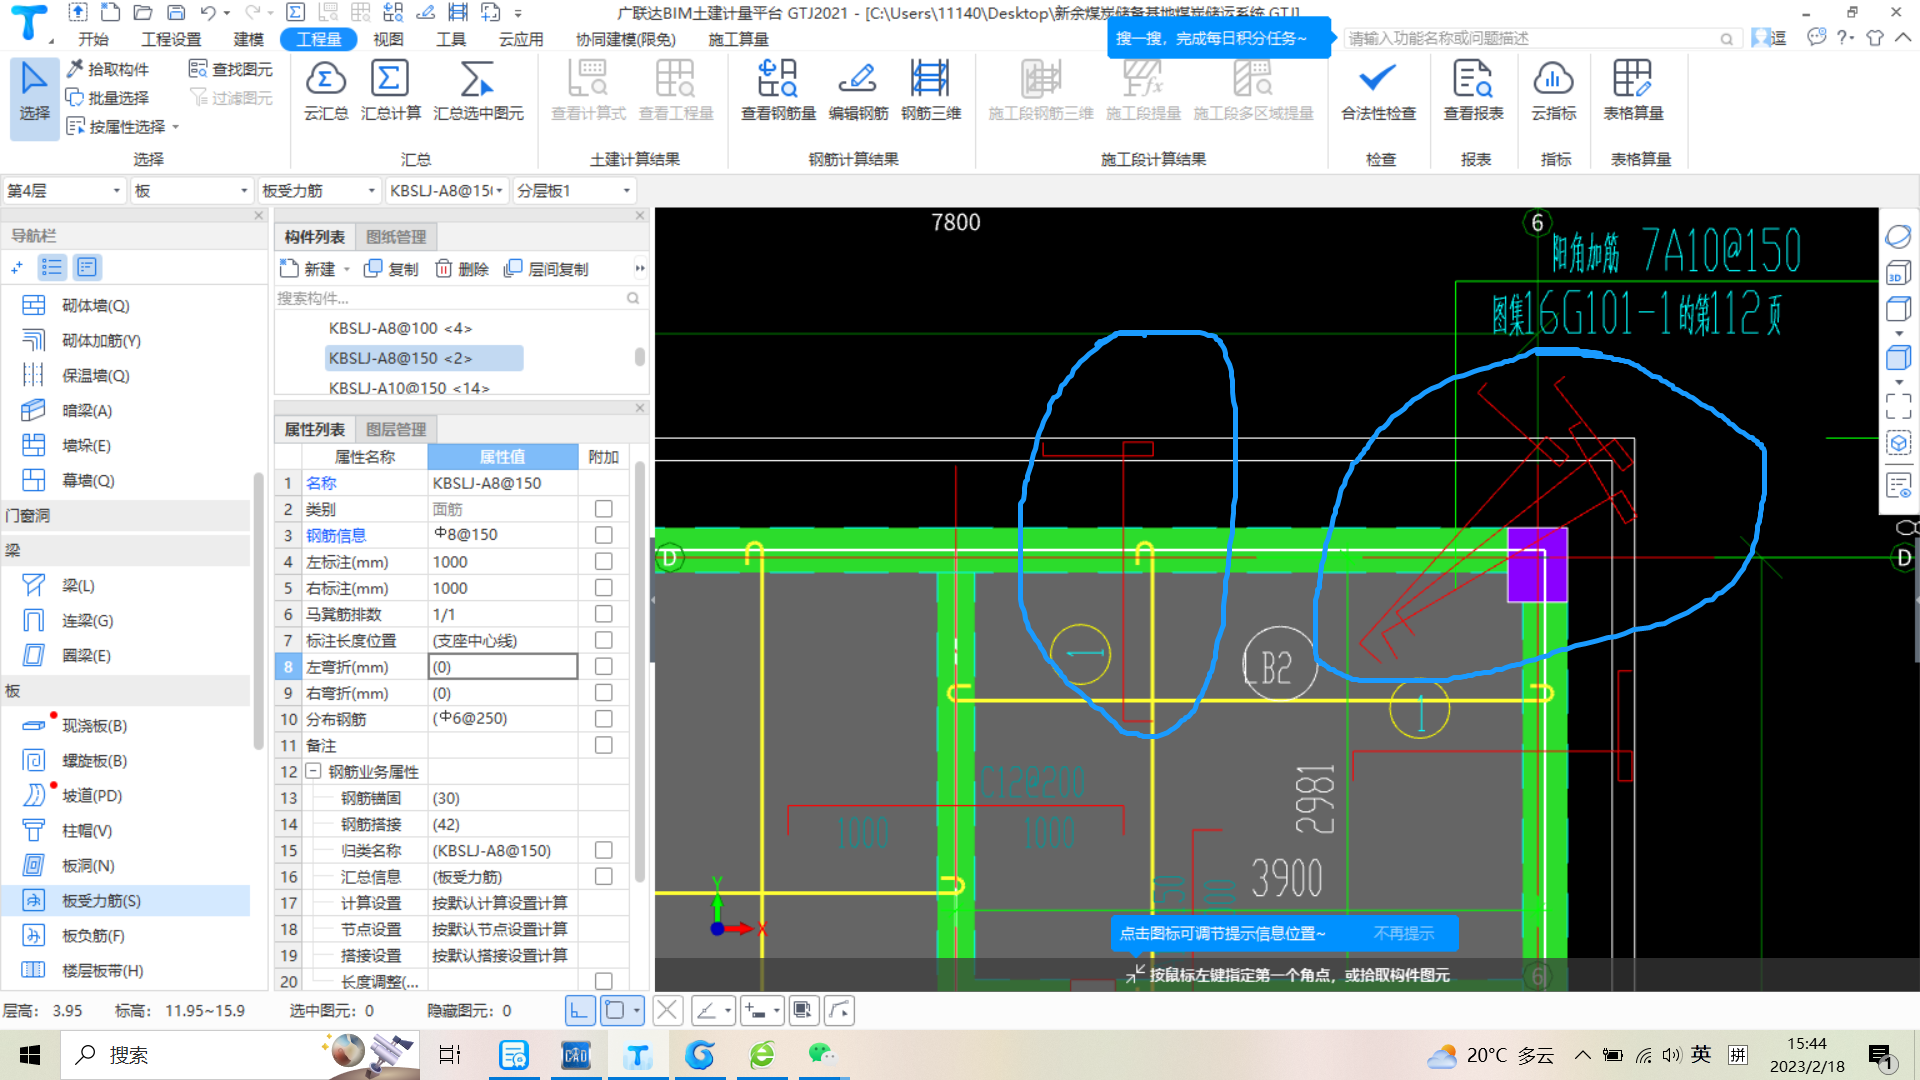The image size is (1920, 1080).
Task: Open the WeChat icon on the taskbar
Action: [822, 1055]
